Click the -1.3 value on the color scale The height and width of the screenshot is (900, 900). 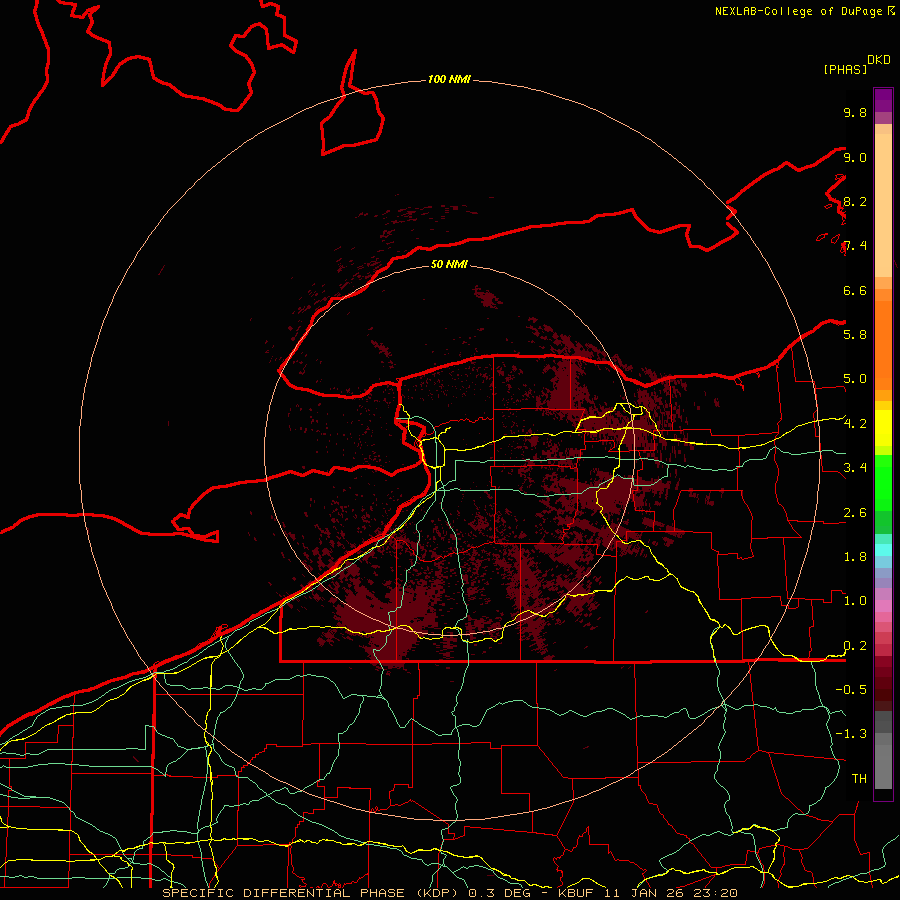click(x=851, y=734)
